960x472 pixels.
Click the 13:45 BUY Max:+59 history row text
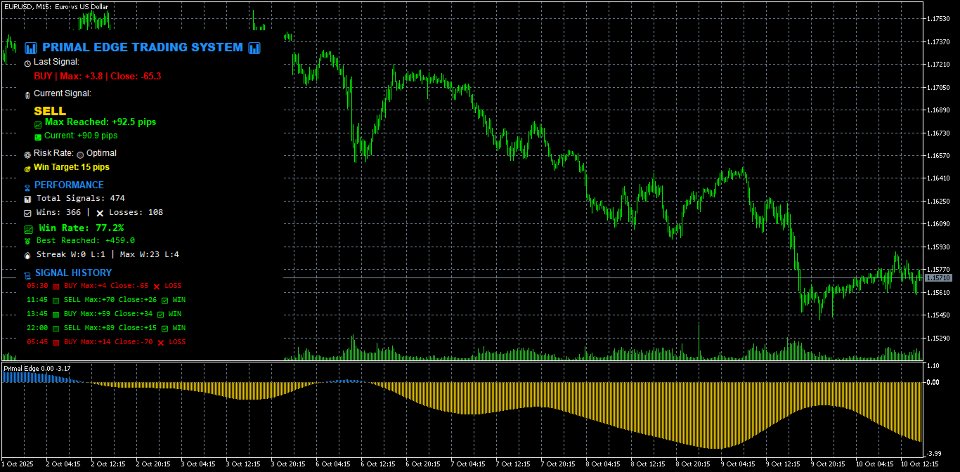pos(102,314)
